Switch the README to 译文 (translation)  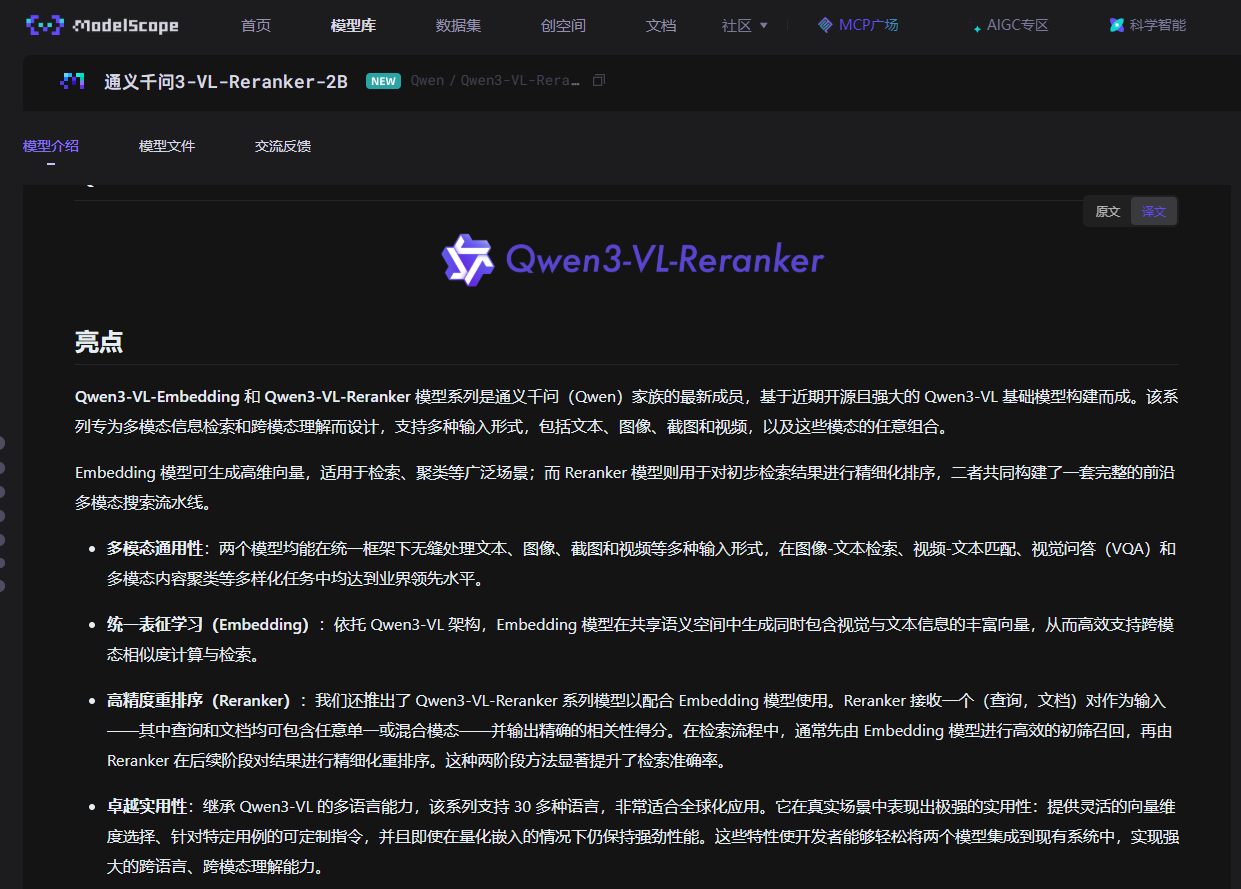1154,211
